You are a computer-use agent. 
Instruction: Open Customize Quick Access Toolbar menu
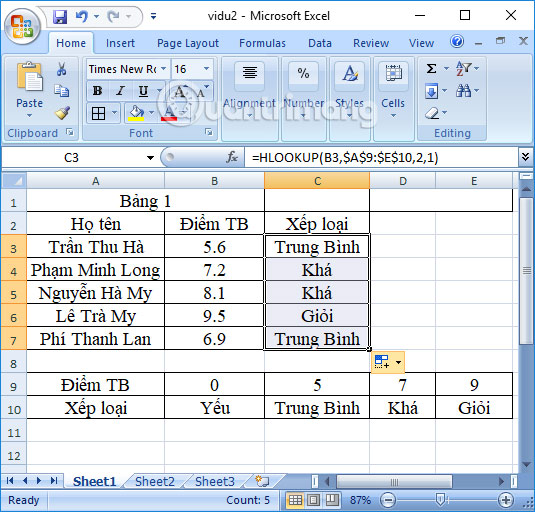coord(154,16)
